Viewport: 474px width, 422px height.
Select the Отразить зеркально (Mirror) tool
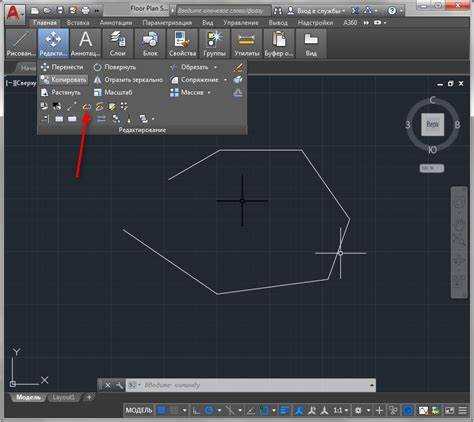tap(129, 80)
